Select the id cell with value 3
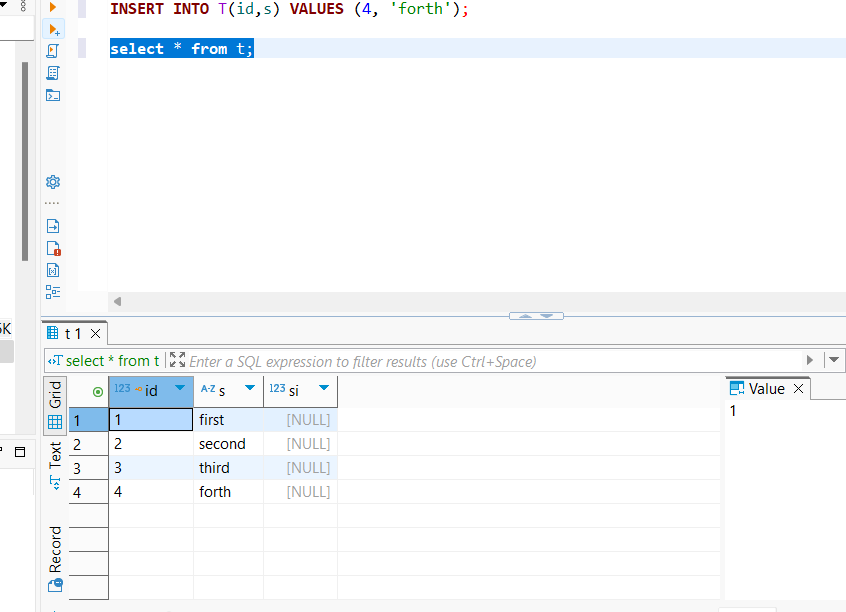The width and height of the screenshot is (846, 612). pos(151,468)
